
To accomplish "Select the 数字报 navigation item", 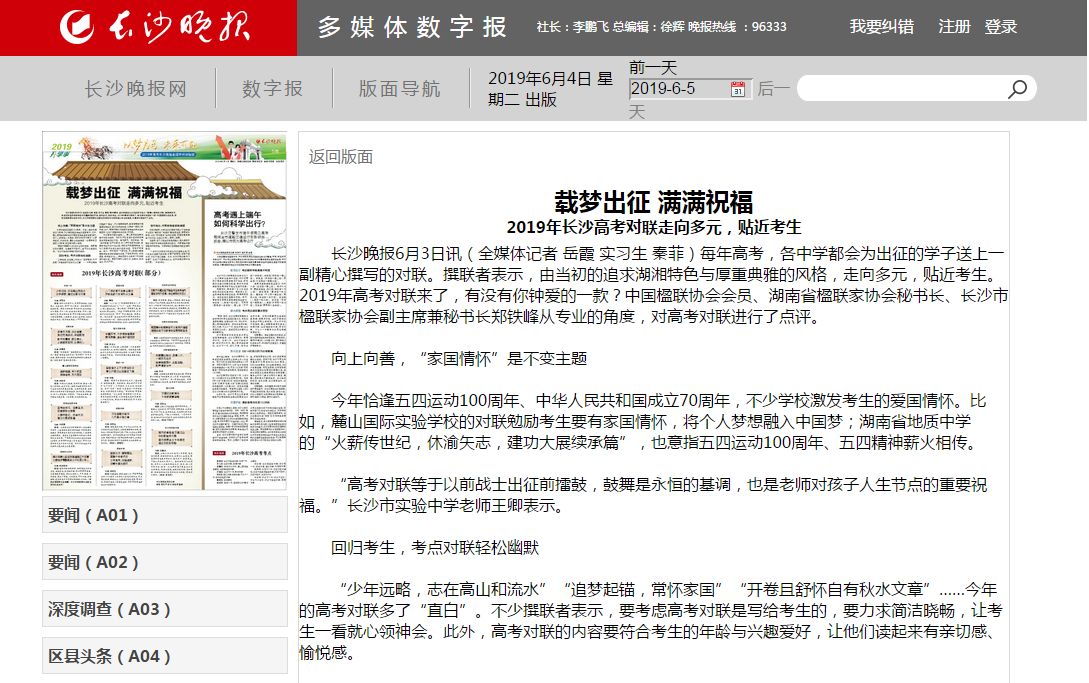I will tap(272, 89).
